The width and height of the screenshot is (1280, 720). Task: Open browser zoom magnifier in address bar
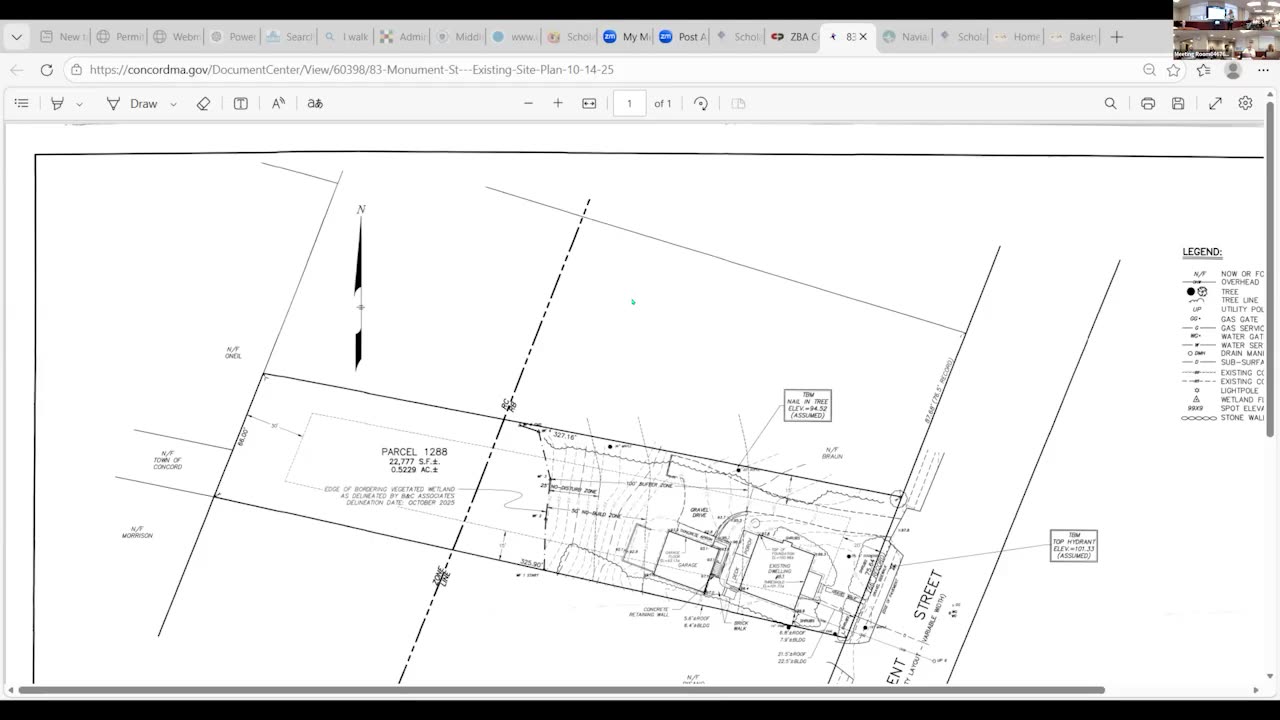(x=1149, y=70)
